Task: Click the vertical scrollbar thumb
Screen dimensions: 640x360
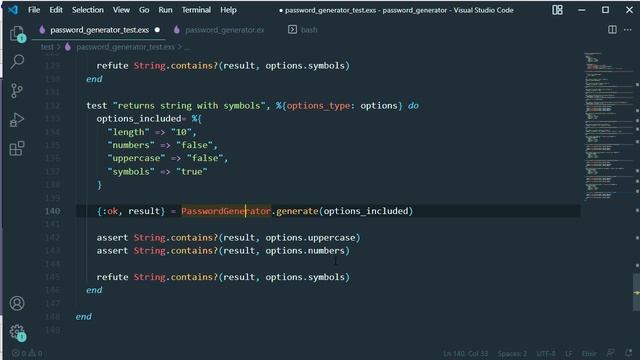Action: (636, 292)
